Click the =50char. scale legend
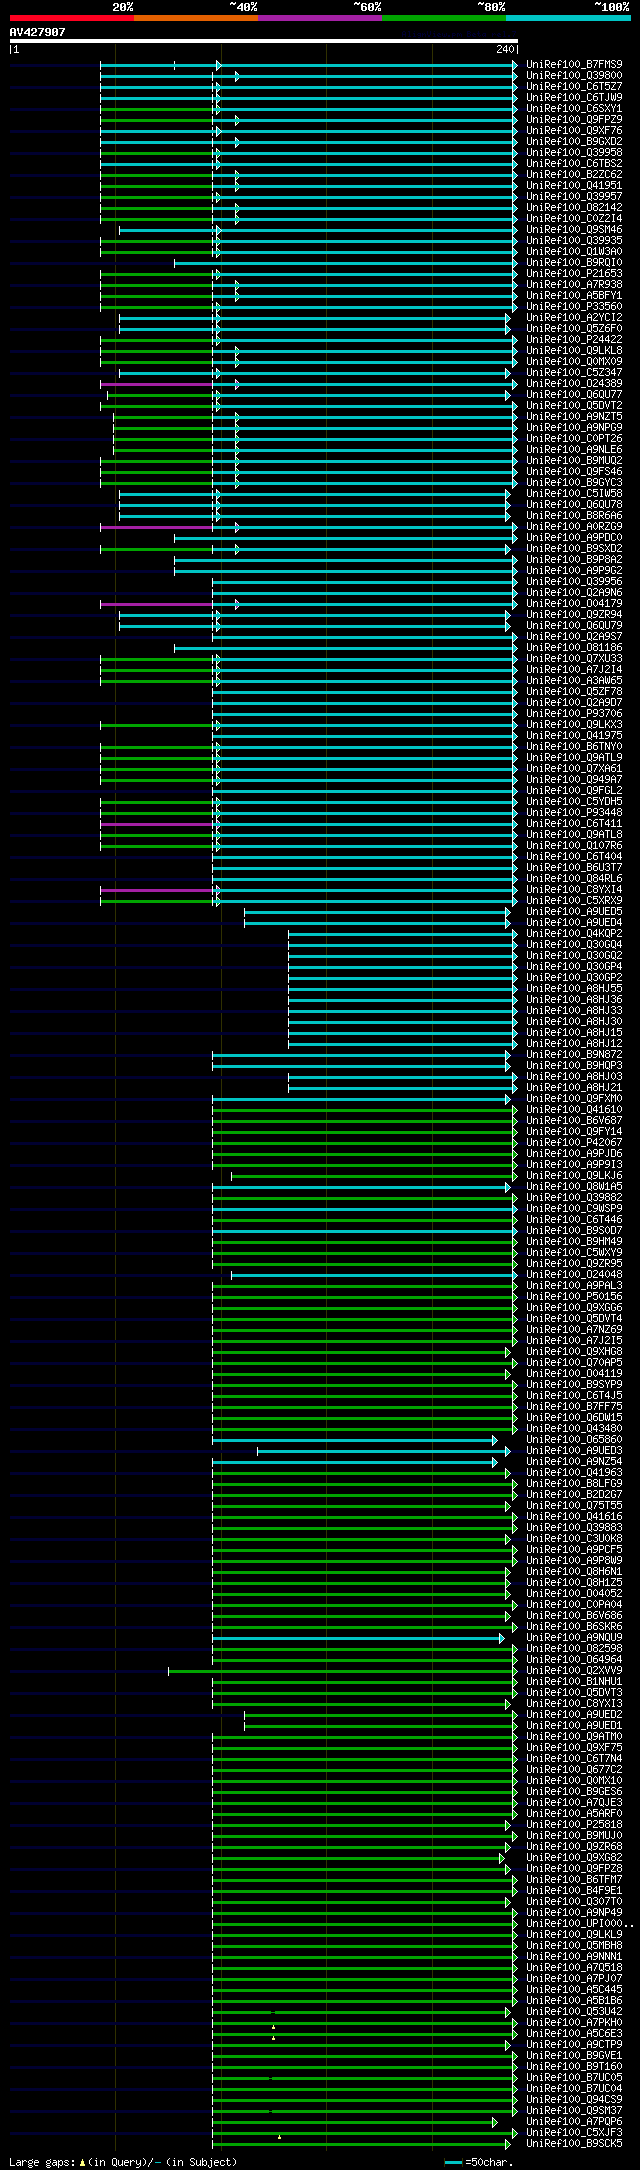Viewport: 640px width, 2170px height. click(x=479, y=2162)
